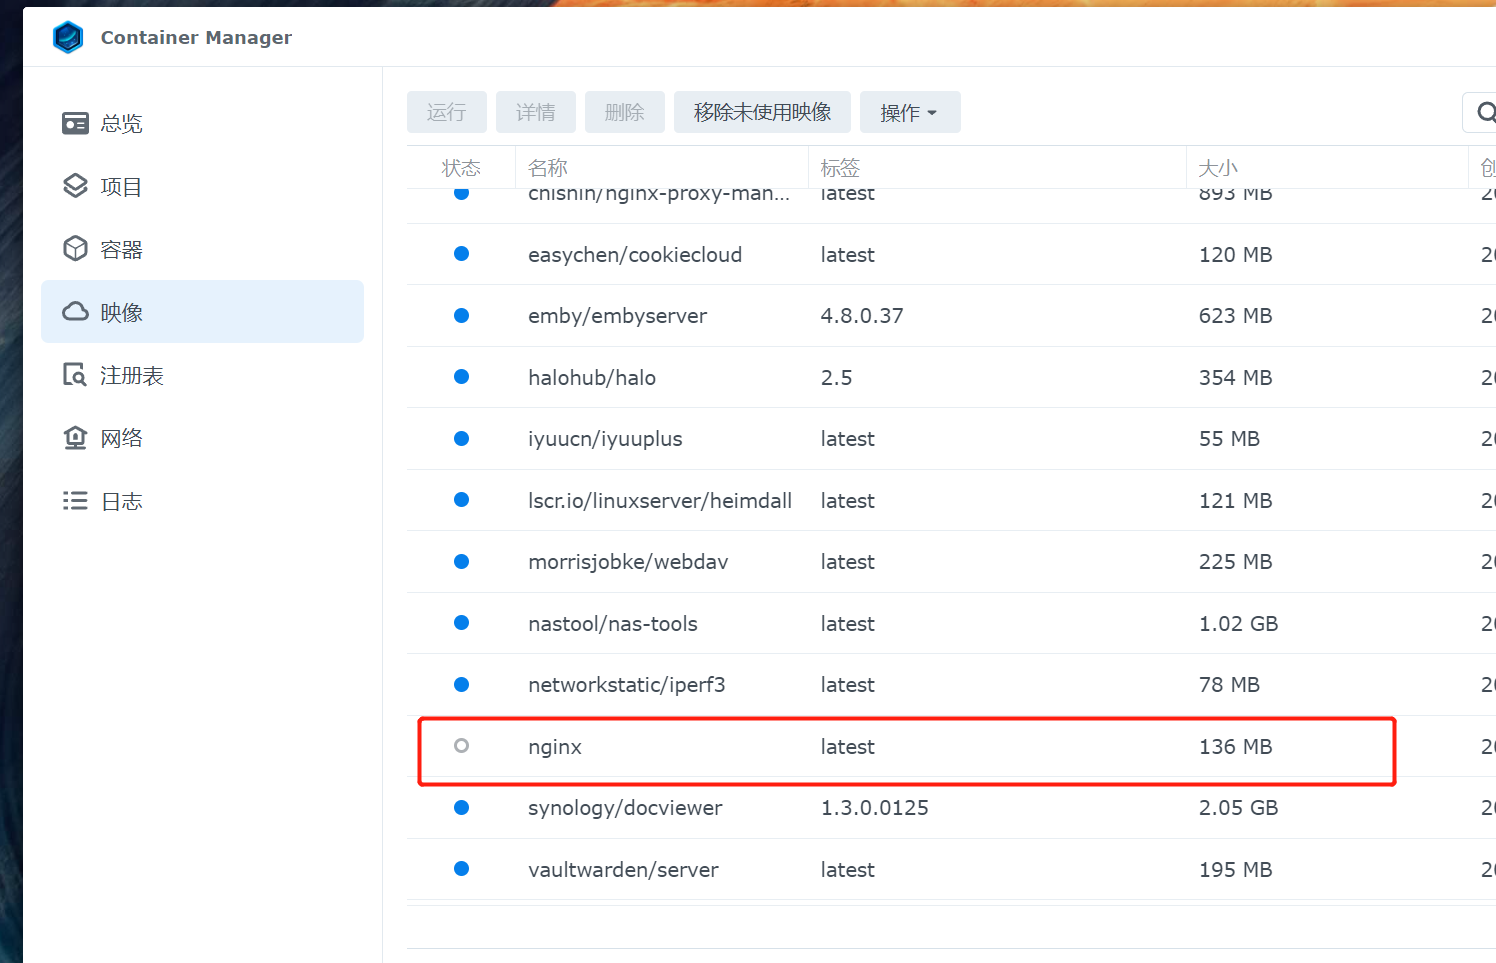1496x963 pixels.
Task: Sort by the 标签 tag column header
Action: coord(997,168)
